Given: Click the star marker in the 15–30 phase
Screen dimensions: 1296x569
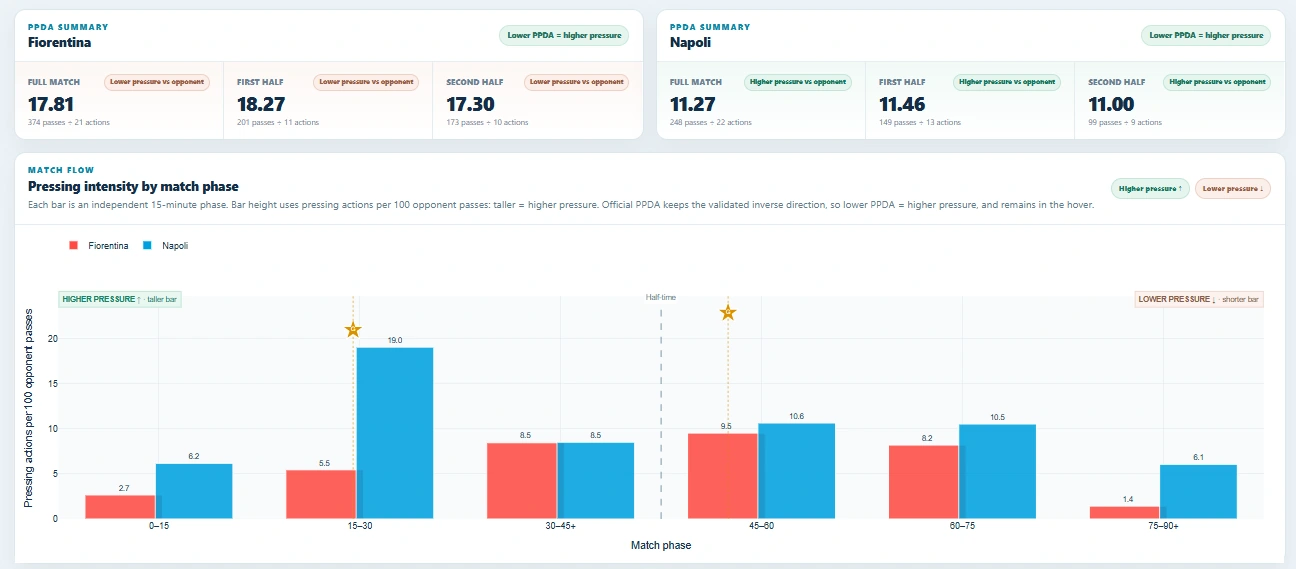Looking at the screenshot, I should [x=353, y=330].
